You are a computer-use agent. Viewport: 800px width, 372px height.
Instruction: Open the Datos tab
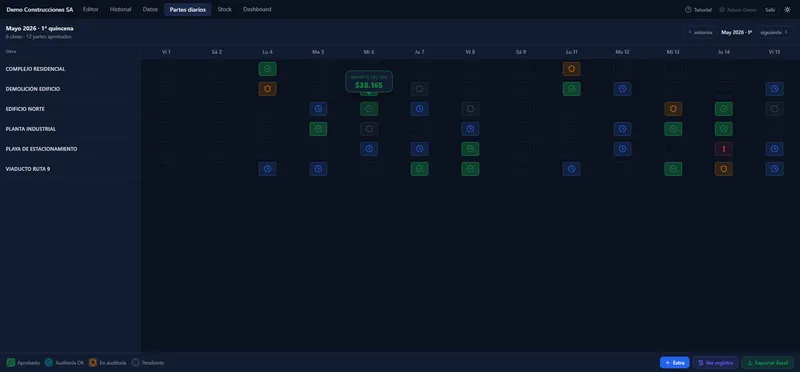click(x=150, y=9)
